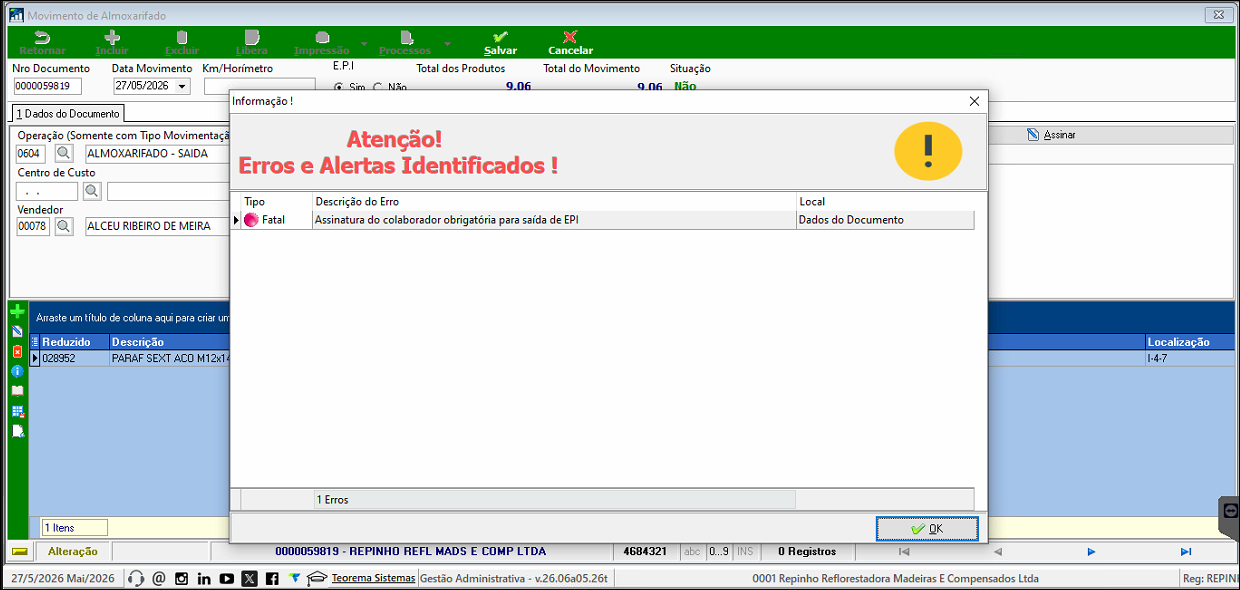Click the green plus add item icon
Screen dimensions: 1240x590
click(x=17, y=312)
